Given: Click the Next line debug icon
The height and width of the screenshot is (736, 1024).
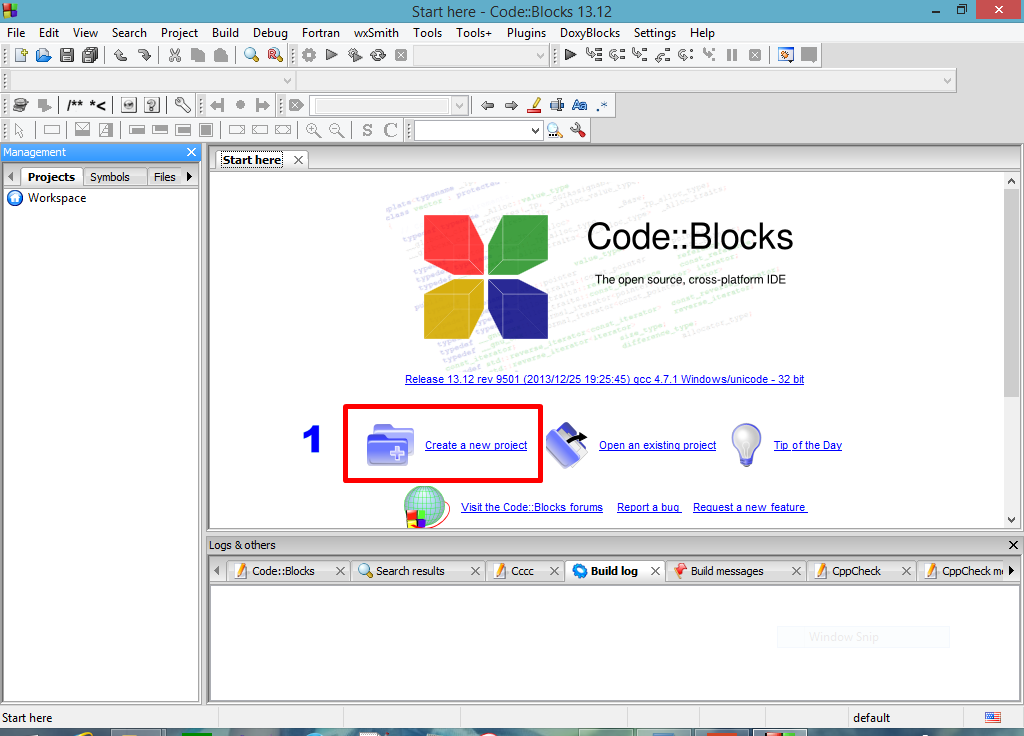Looking at the screenshot, I should point(616,55).
